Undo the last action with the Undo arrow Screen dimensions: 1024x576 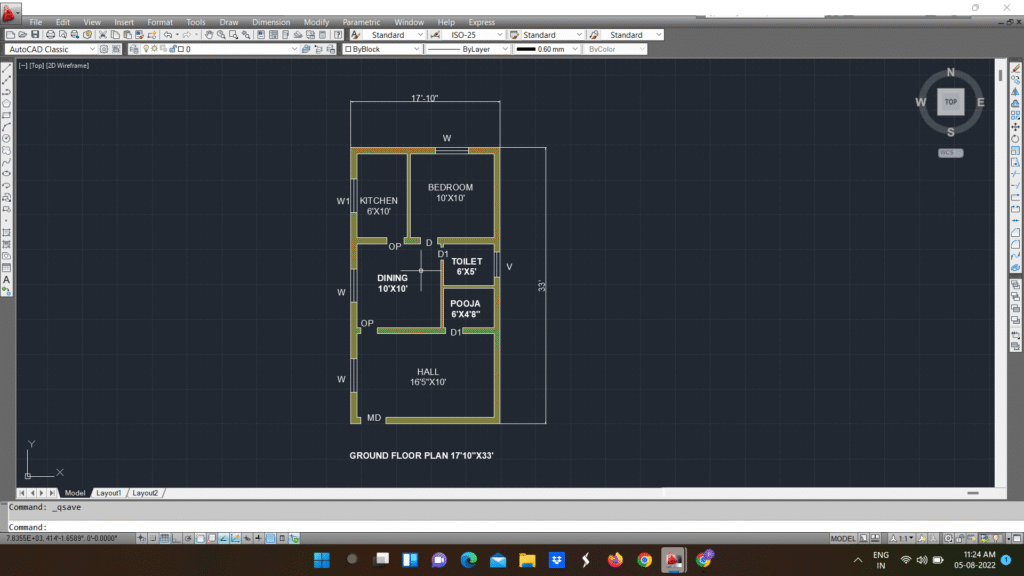(x=168, y=35)
